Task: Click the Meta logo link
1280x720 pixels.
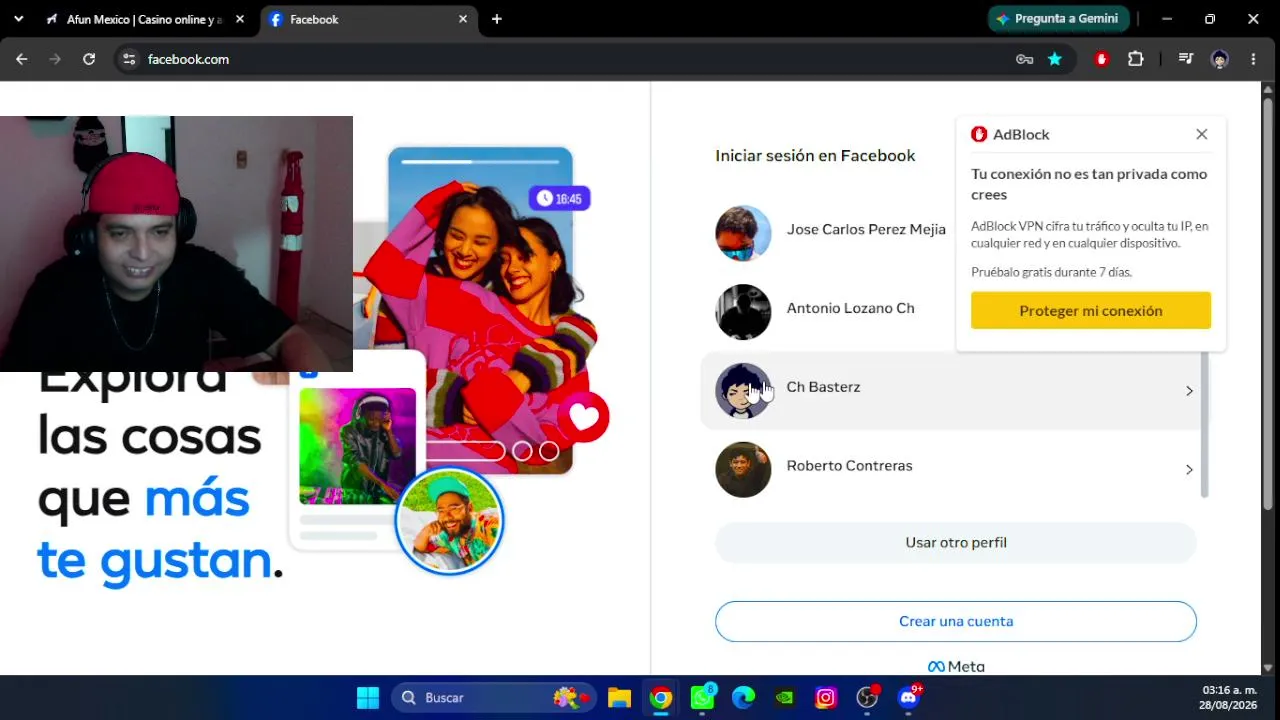Action: [956, 667]
